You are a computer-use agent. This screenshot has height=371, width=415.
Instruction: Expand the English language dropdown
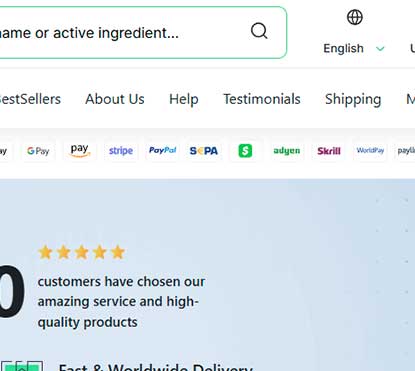pos(354,49)
